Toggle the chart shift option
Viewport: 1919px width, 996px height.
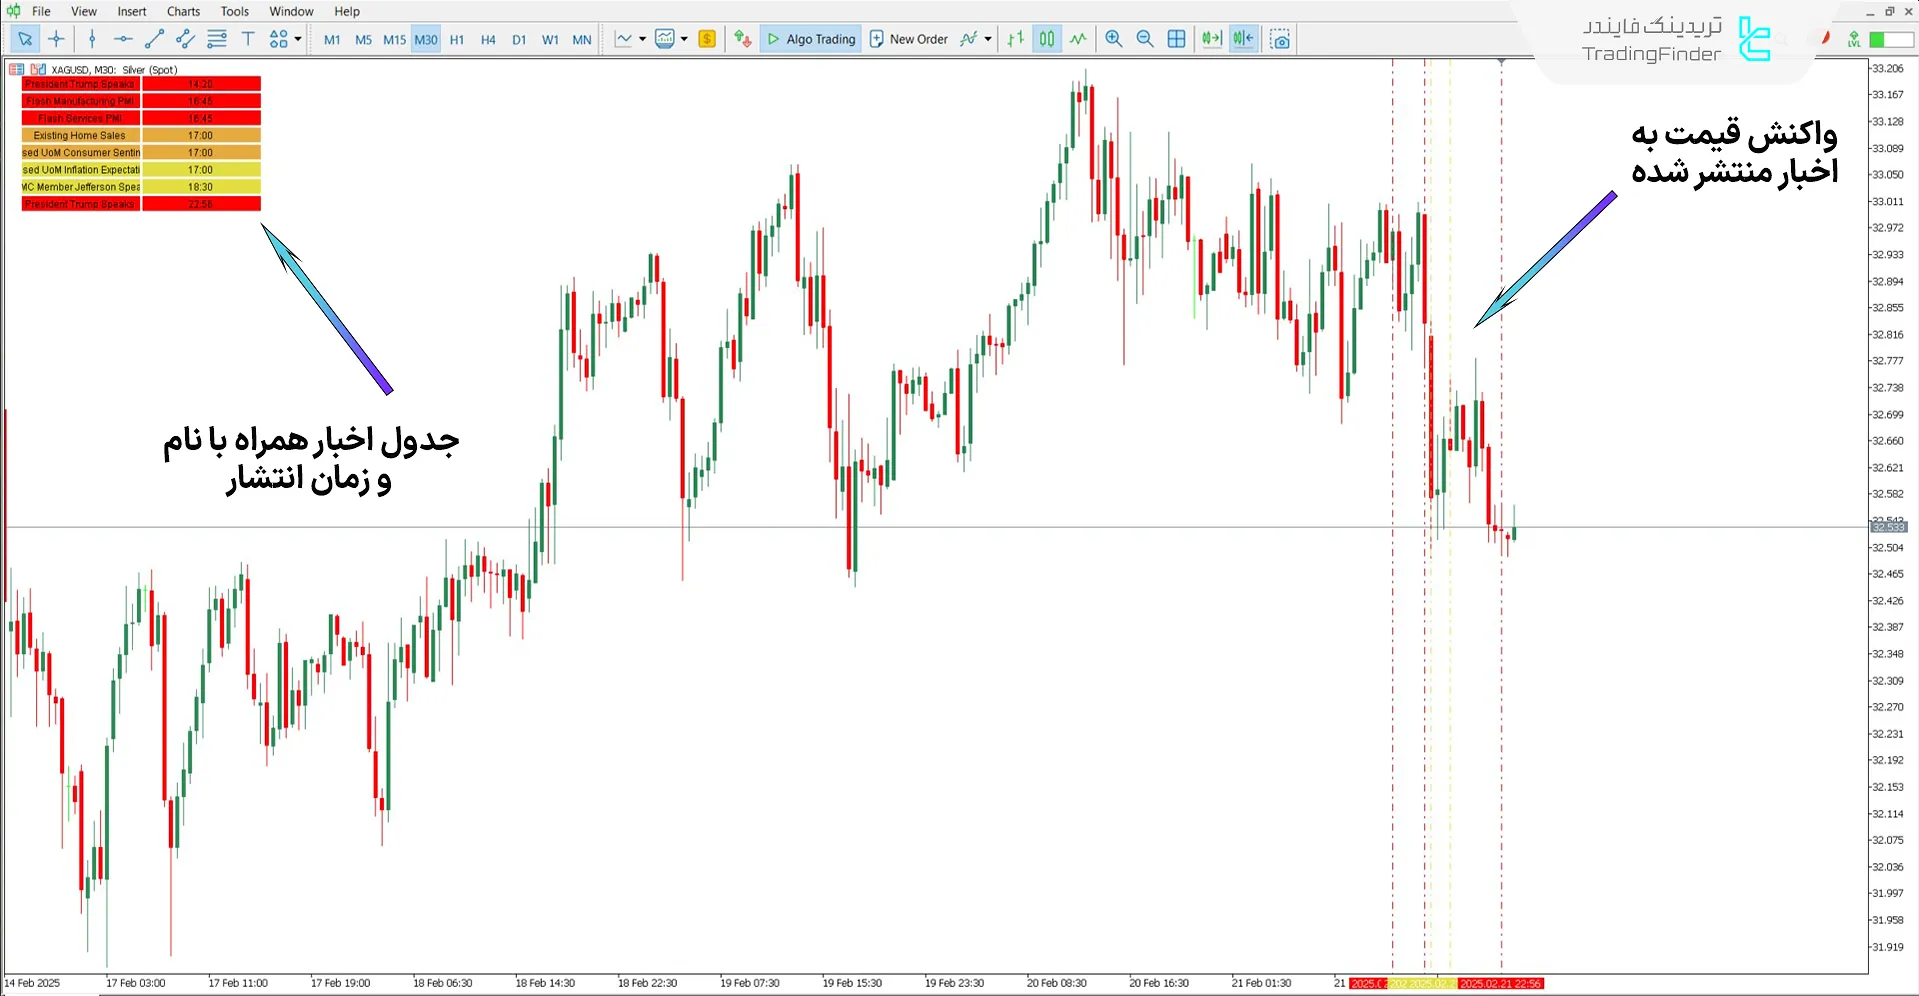pyautogui.click(x=1243, y=39)
